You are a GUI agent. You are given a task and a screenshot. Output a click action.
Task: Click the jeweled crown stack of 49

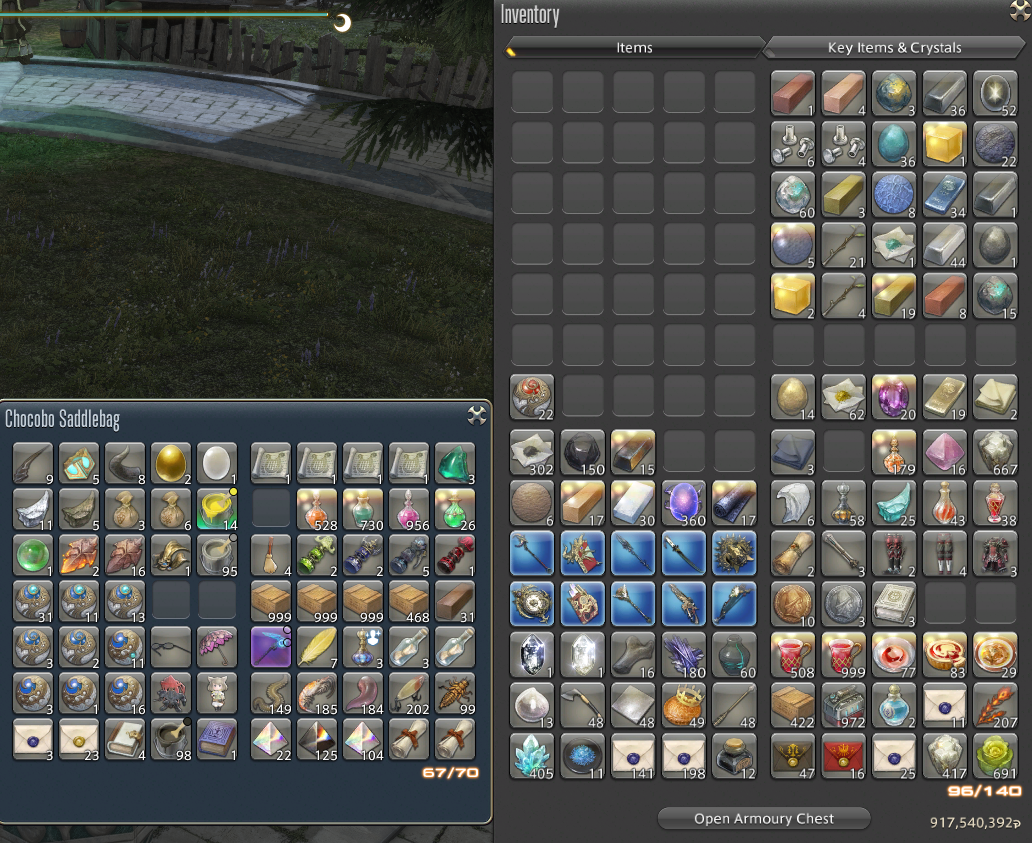point(684,706)
